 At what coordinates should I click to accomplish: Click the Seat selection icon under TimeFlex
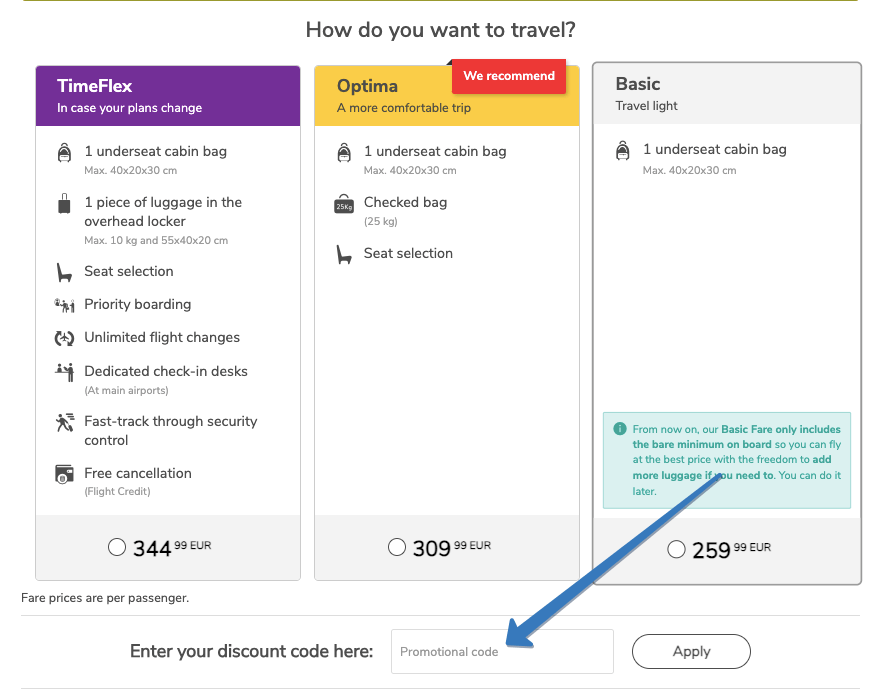(x=62, y=271)
